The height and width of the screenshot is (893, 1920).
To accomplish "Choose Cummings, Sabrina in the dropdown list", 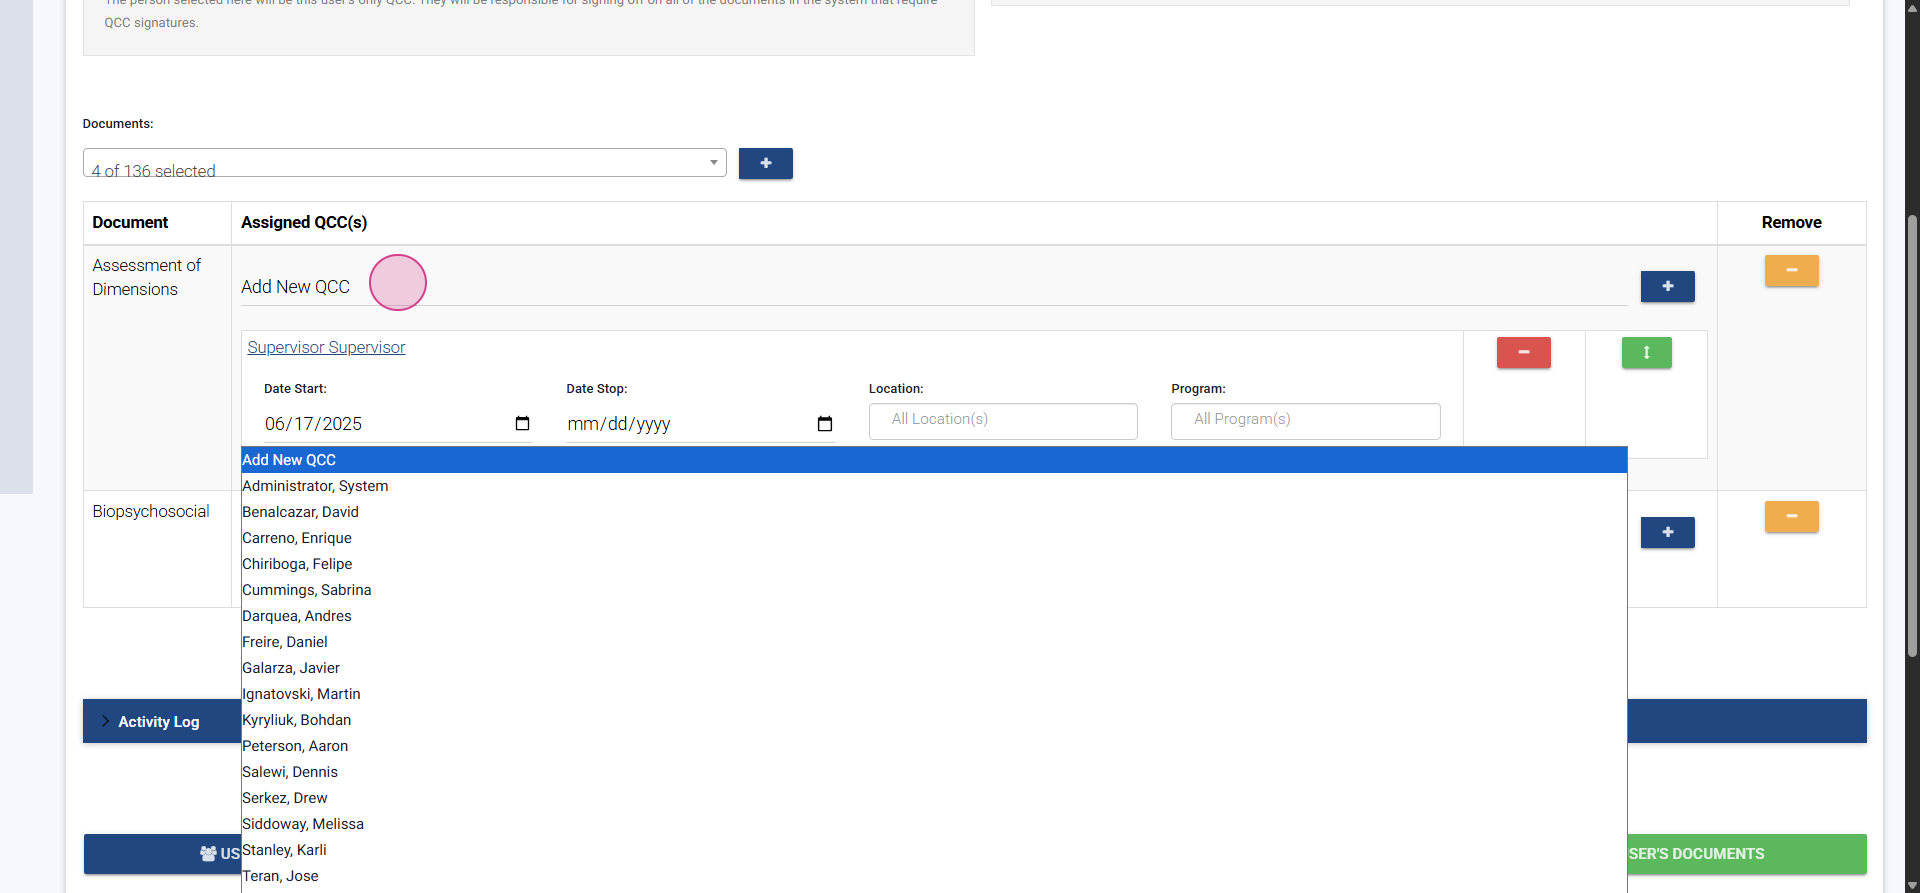I will (x=306, y=590).
